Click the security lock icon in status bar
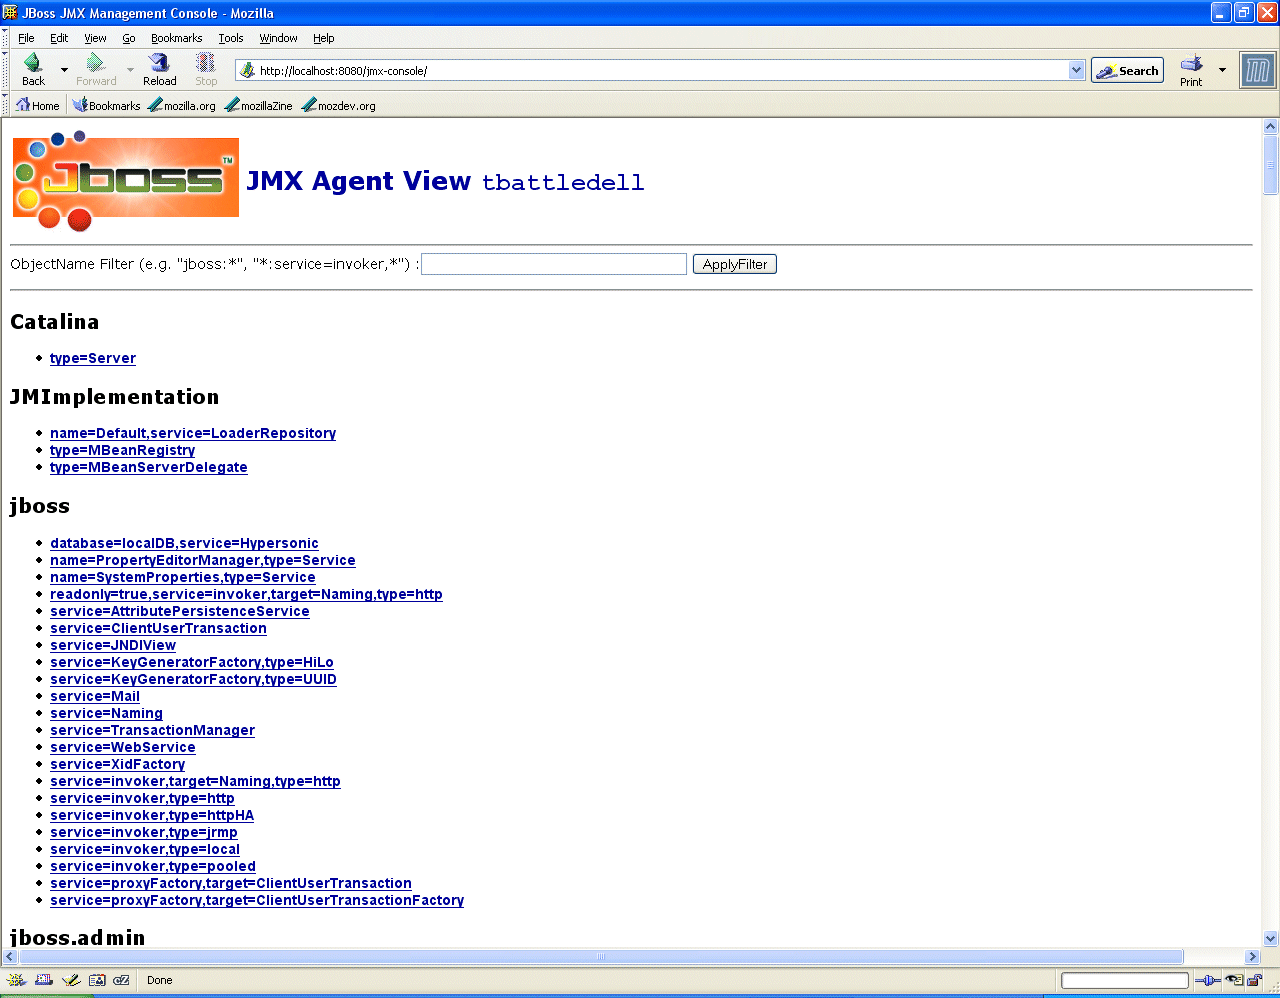 (x=1255, y=980)
